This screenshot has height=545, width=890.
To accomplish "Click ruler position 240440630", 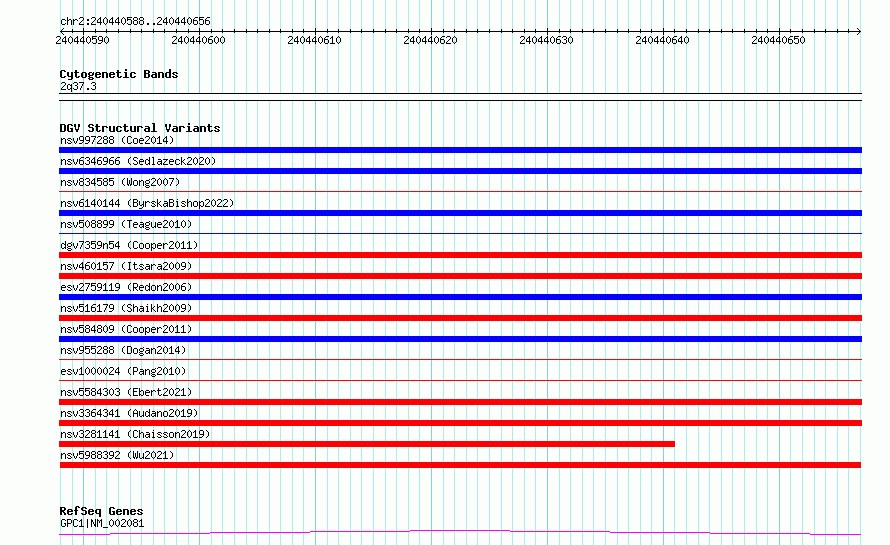I will click(547, 40).
